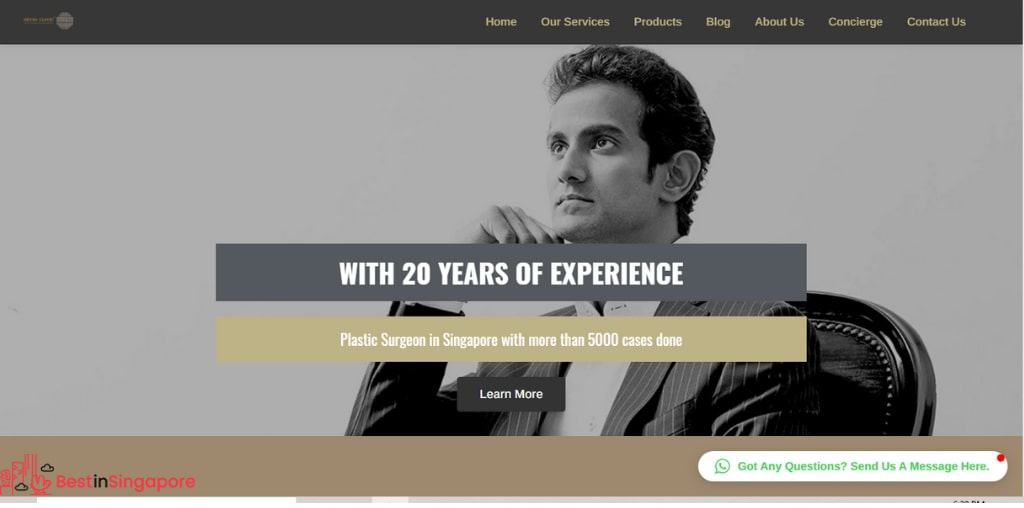Open the About Us menu

tap(779, 22)
